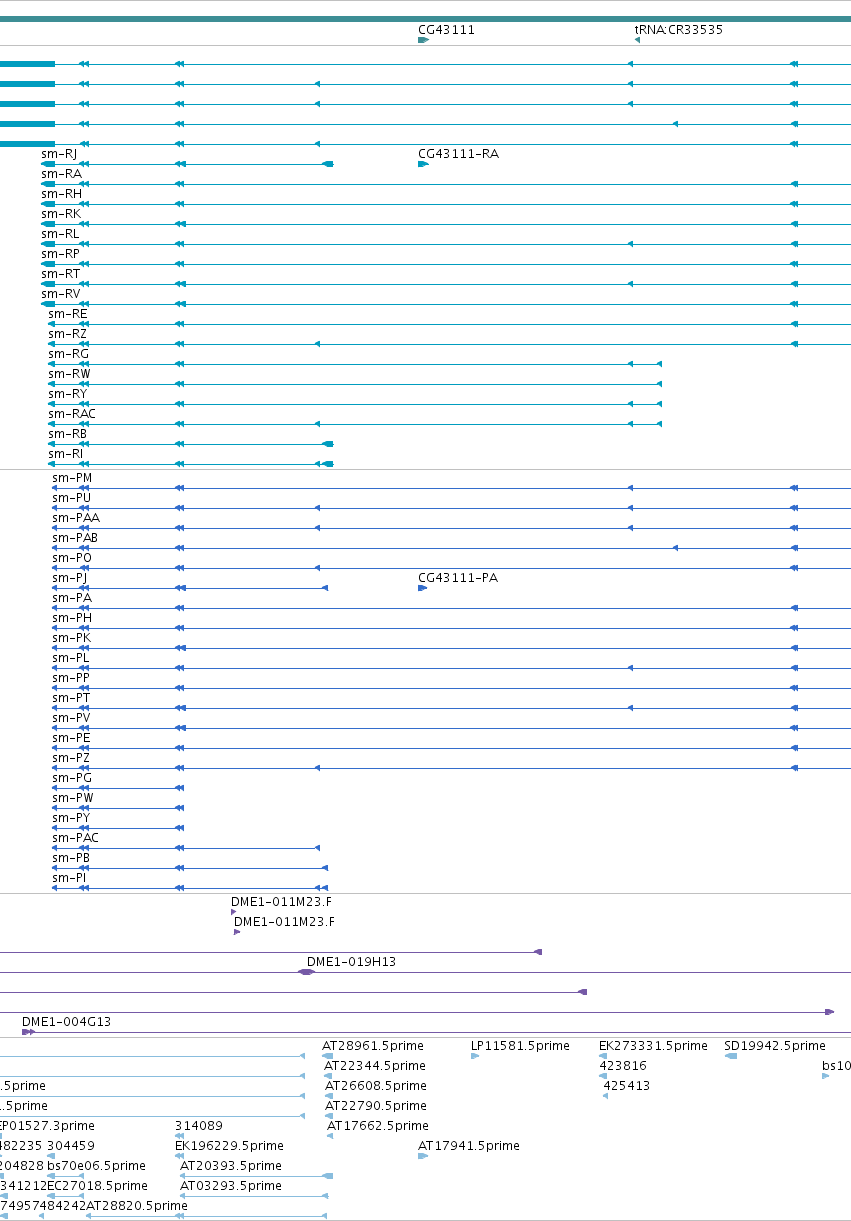Select the SD19942.5prime EST label
Screen dimensions: 851x1221
[775, 1046]
